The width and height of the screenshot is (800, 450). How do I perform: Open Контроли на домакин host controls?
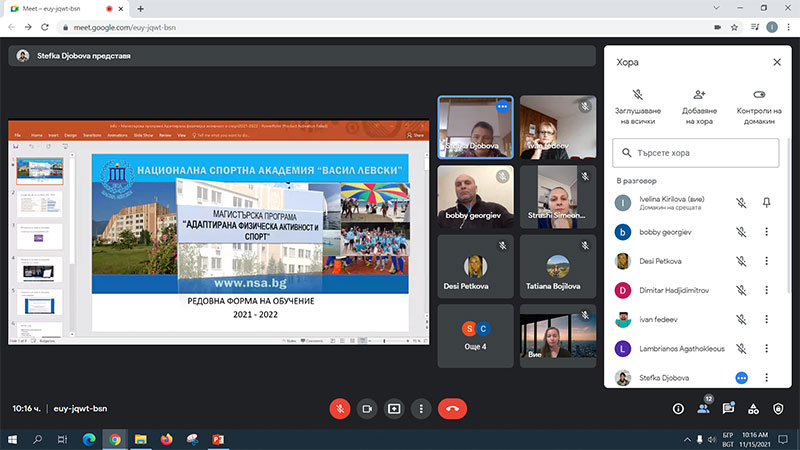(x=759, y=107)
